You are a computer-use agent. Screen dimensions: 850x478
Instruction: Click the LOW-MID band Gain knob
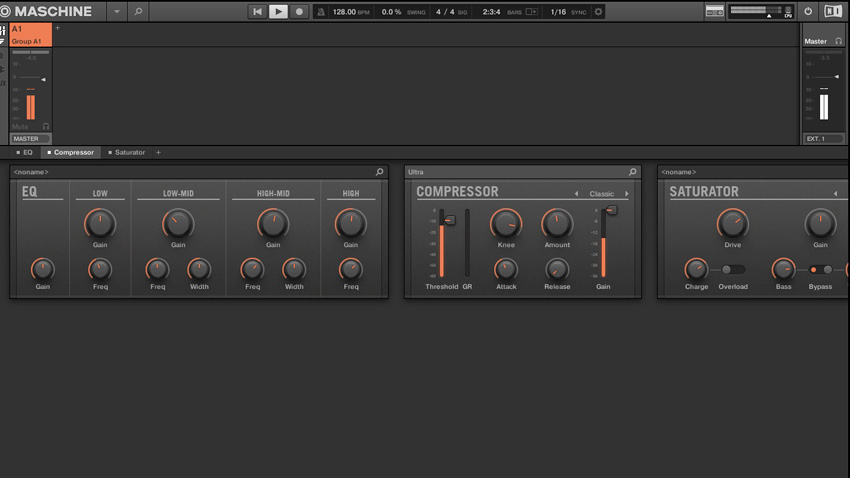(x=178, y=224)
